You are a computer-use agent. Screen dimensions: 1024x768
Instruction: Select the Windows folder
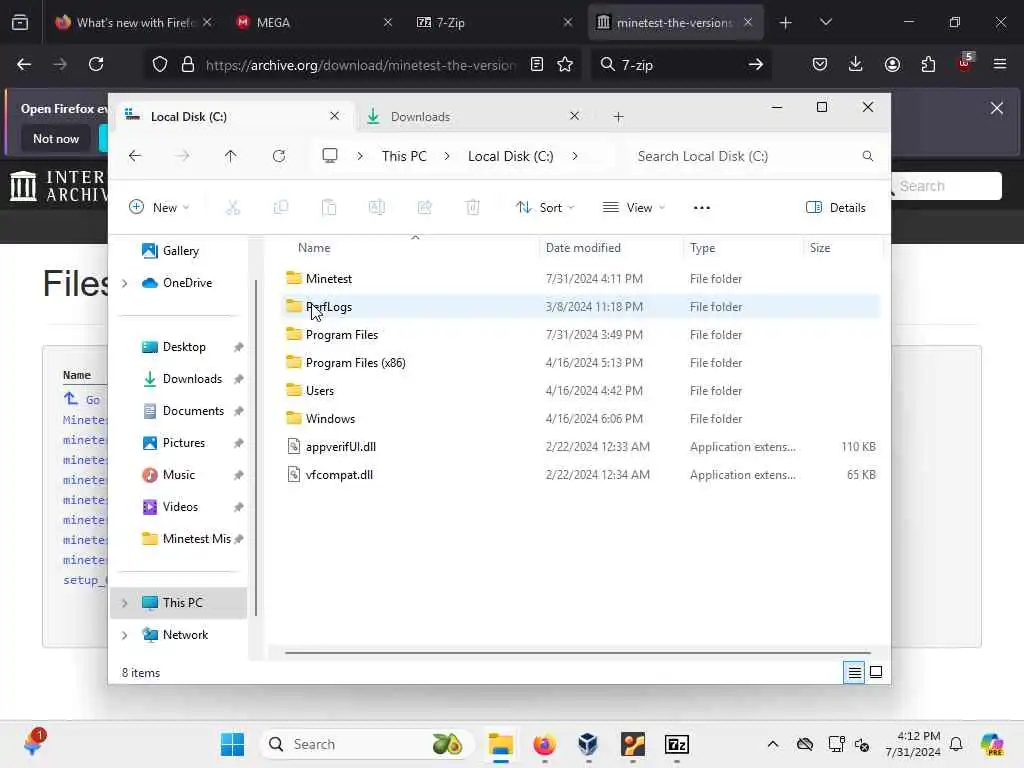[581, 419]
